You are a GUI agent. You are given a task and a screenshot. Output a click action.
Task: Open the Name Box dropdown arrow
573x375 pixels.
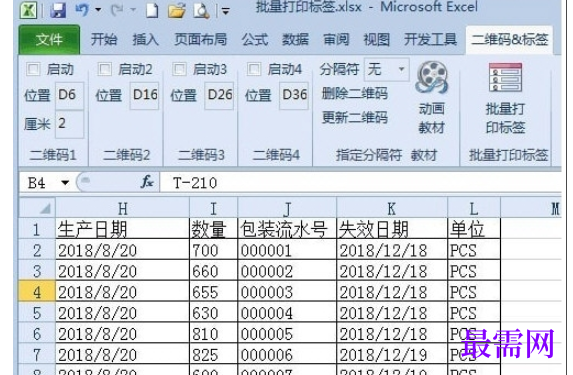[65, 182]
